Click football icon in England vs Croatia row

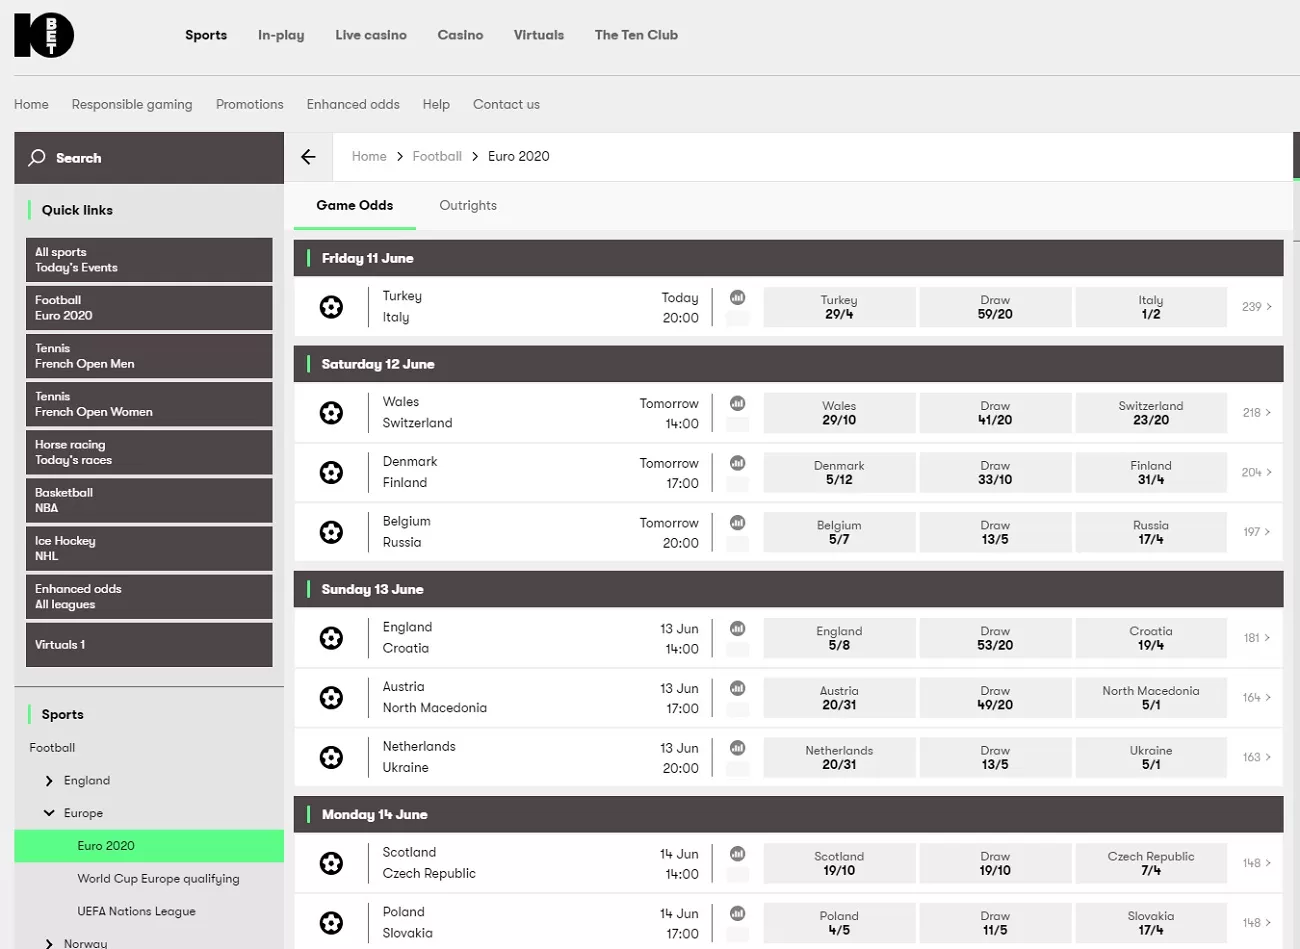[x=331, y=638]
